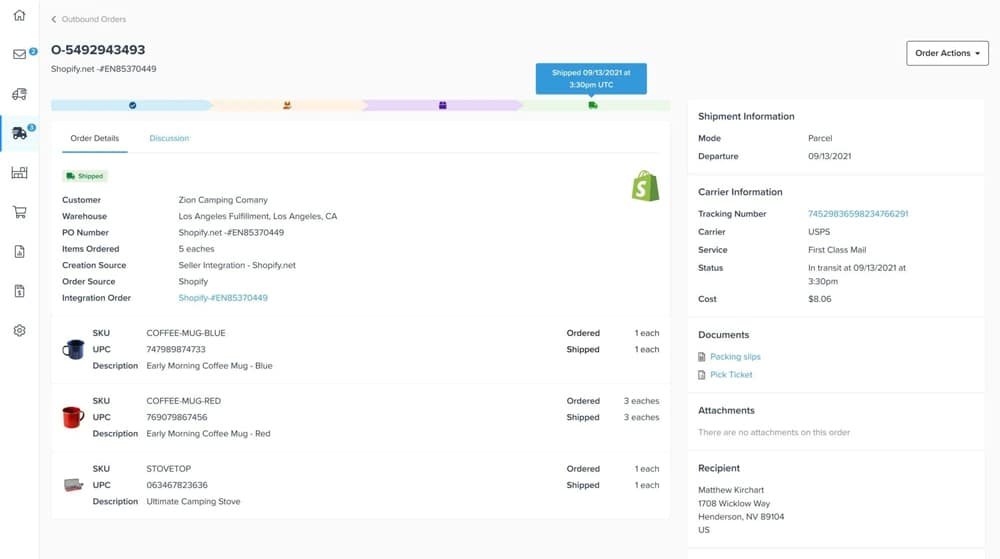Open the warehouse shelving icon in sidebar
Screen dimensions: 1000x559
pos(19,173)
